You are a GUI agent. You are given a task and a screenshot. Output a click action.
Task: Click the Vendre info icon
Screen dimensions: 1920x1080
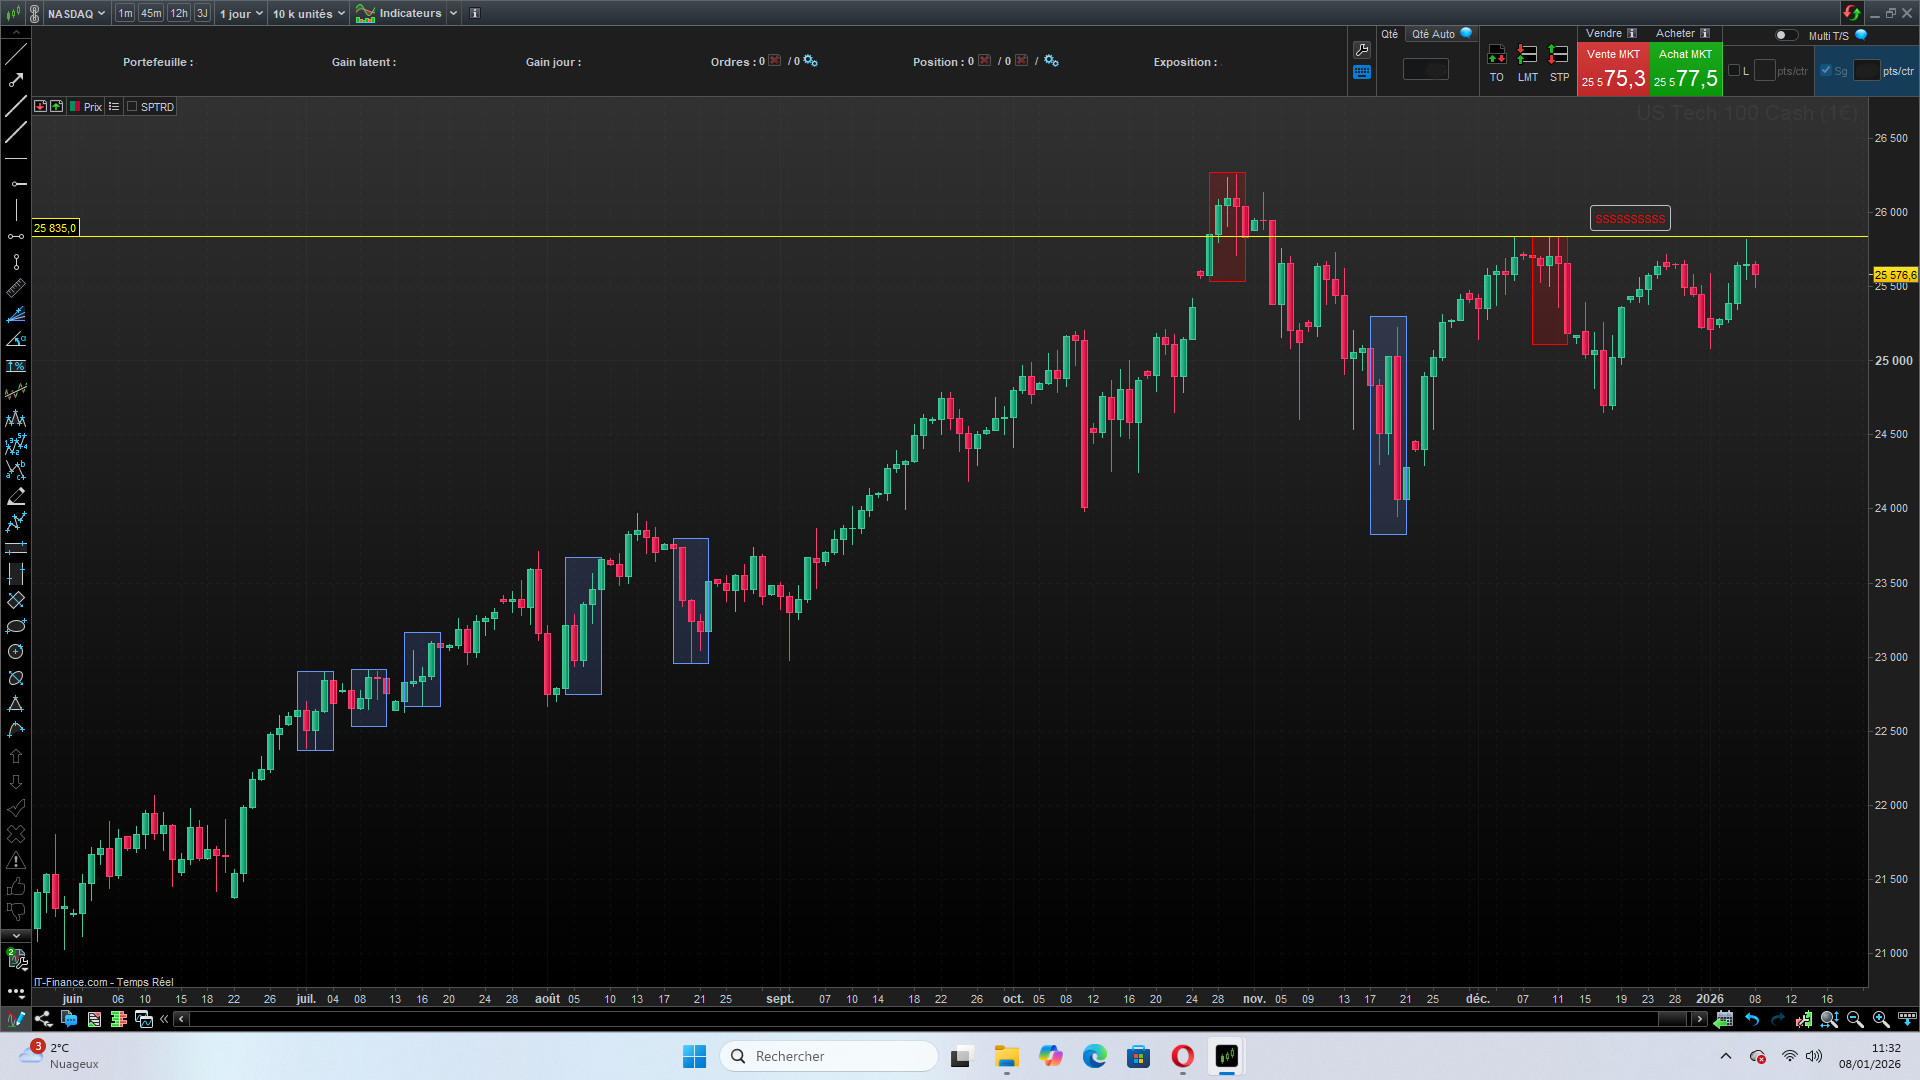pyautogui.click(x=1632, y=33)
